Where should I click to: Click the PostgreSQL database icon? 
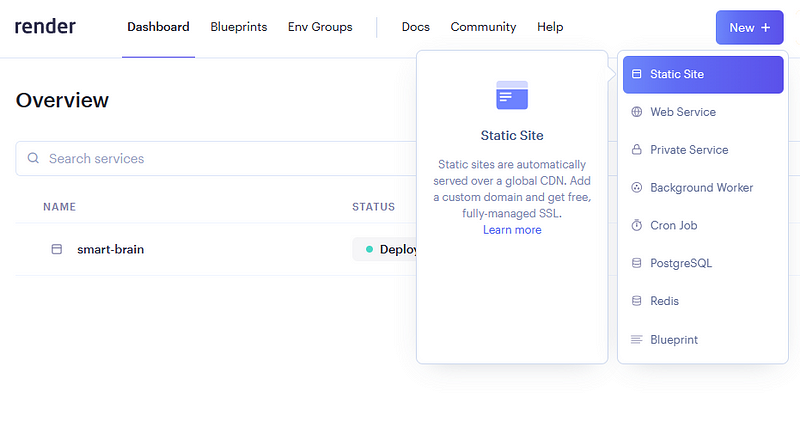tap(636, 263)
